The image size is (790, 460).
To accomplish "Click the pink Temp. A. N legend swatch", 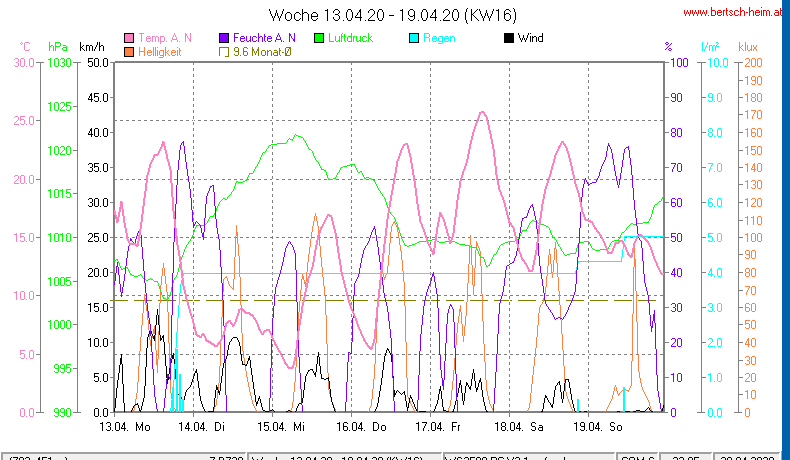I will 129,38.
